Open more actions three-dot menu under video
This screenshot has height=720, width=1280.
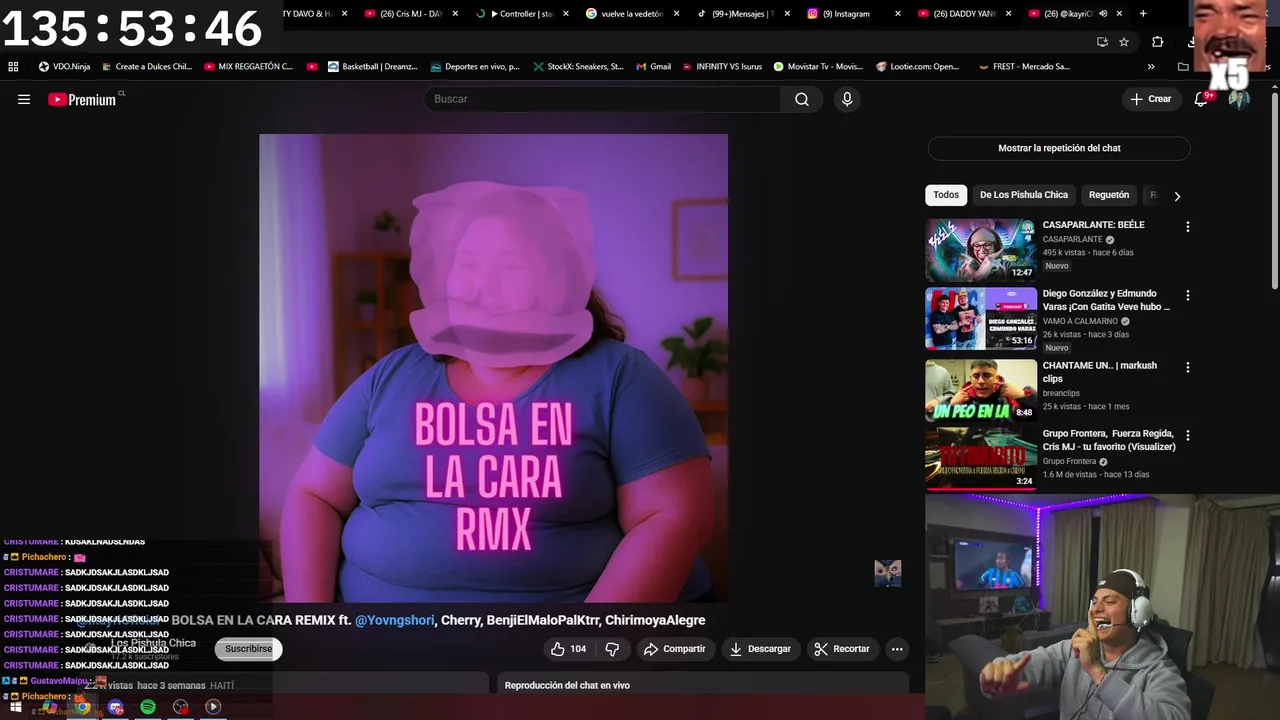(897, 649)
